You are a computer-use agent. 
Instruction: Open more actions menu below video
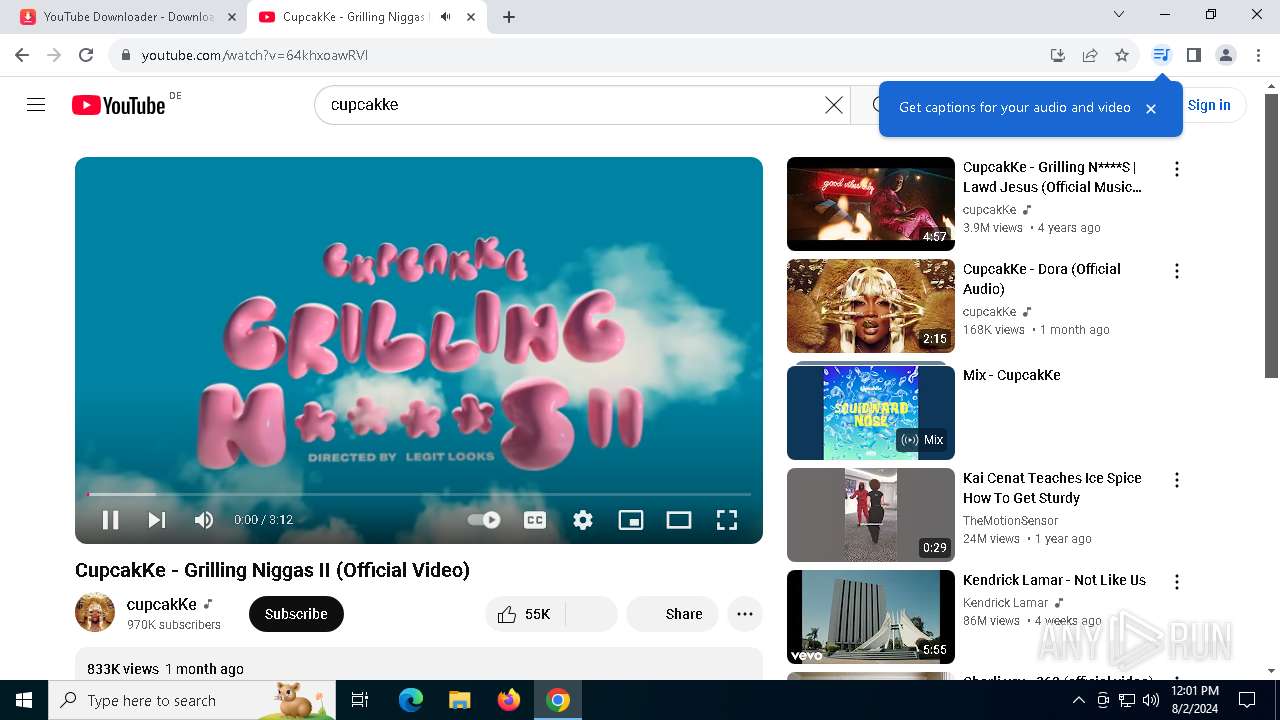click(x=745, y=614)
